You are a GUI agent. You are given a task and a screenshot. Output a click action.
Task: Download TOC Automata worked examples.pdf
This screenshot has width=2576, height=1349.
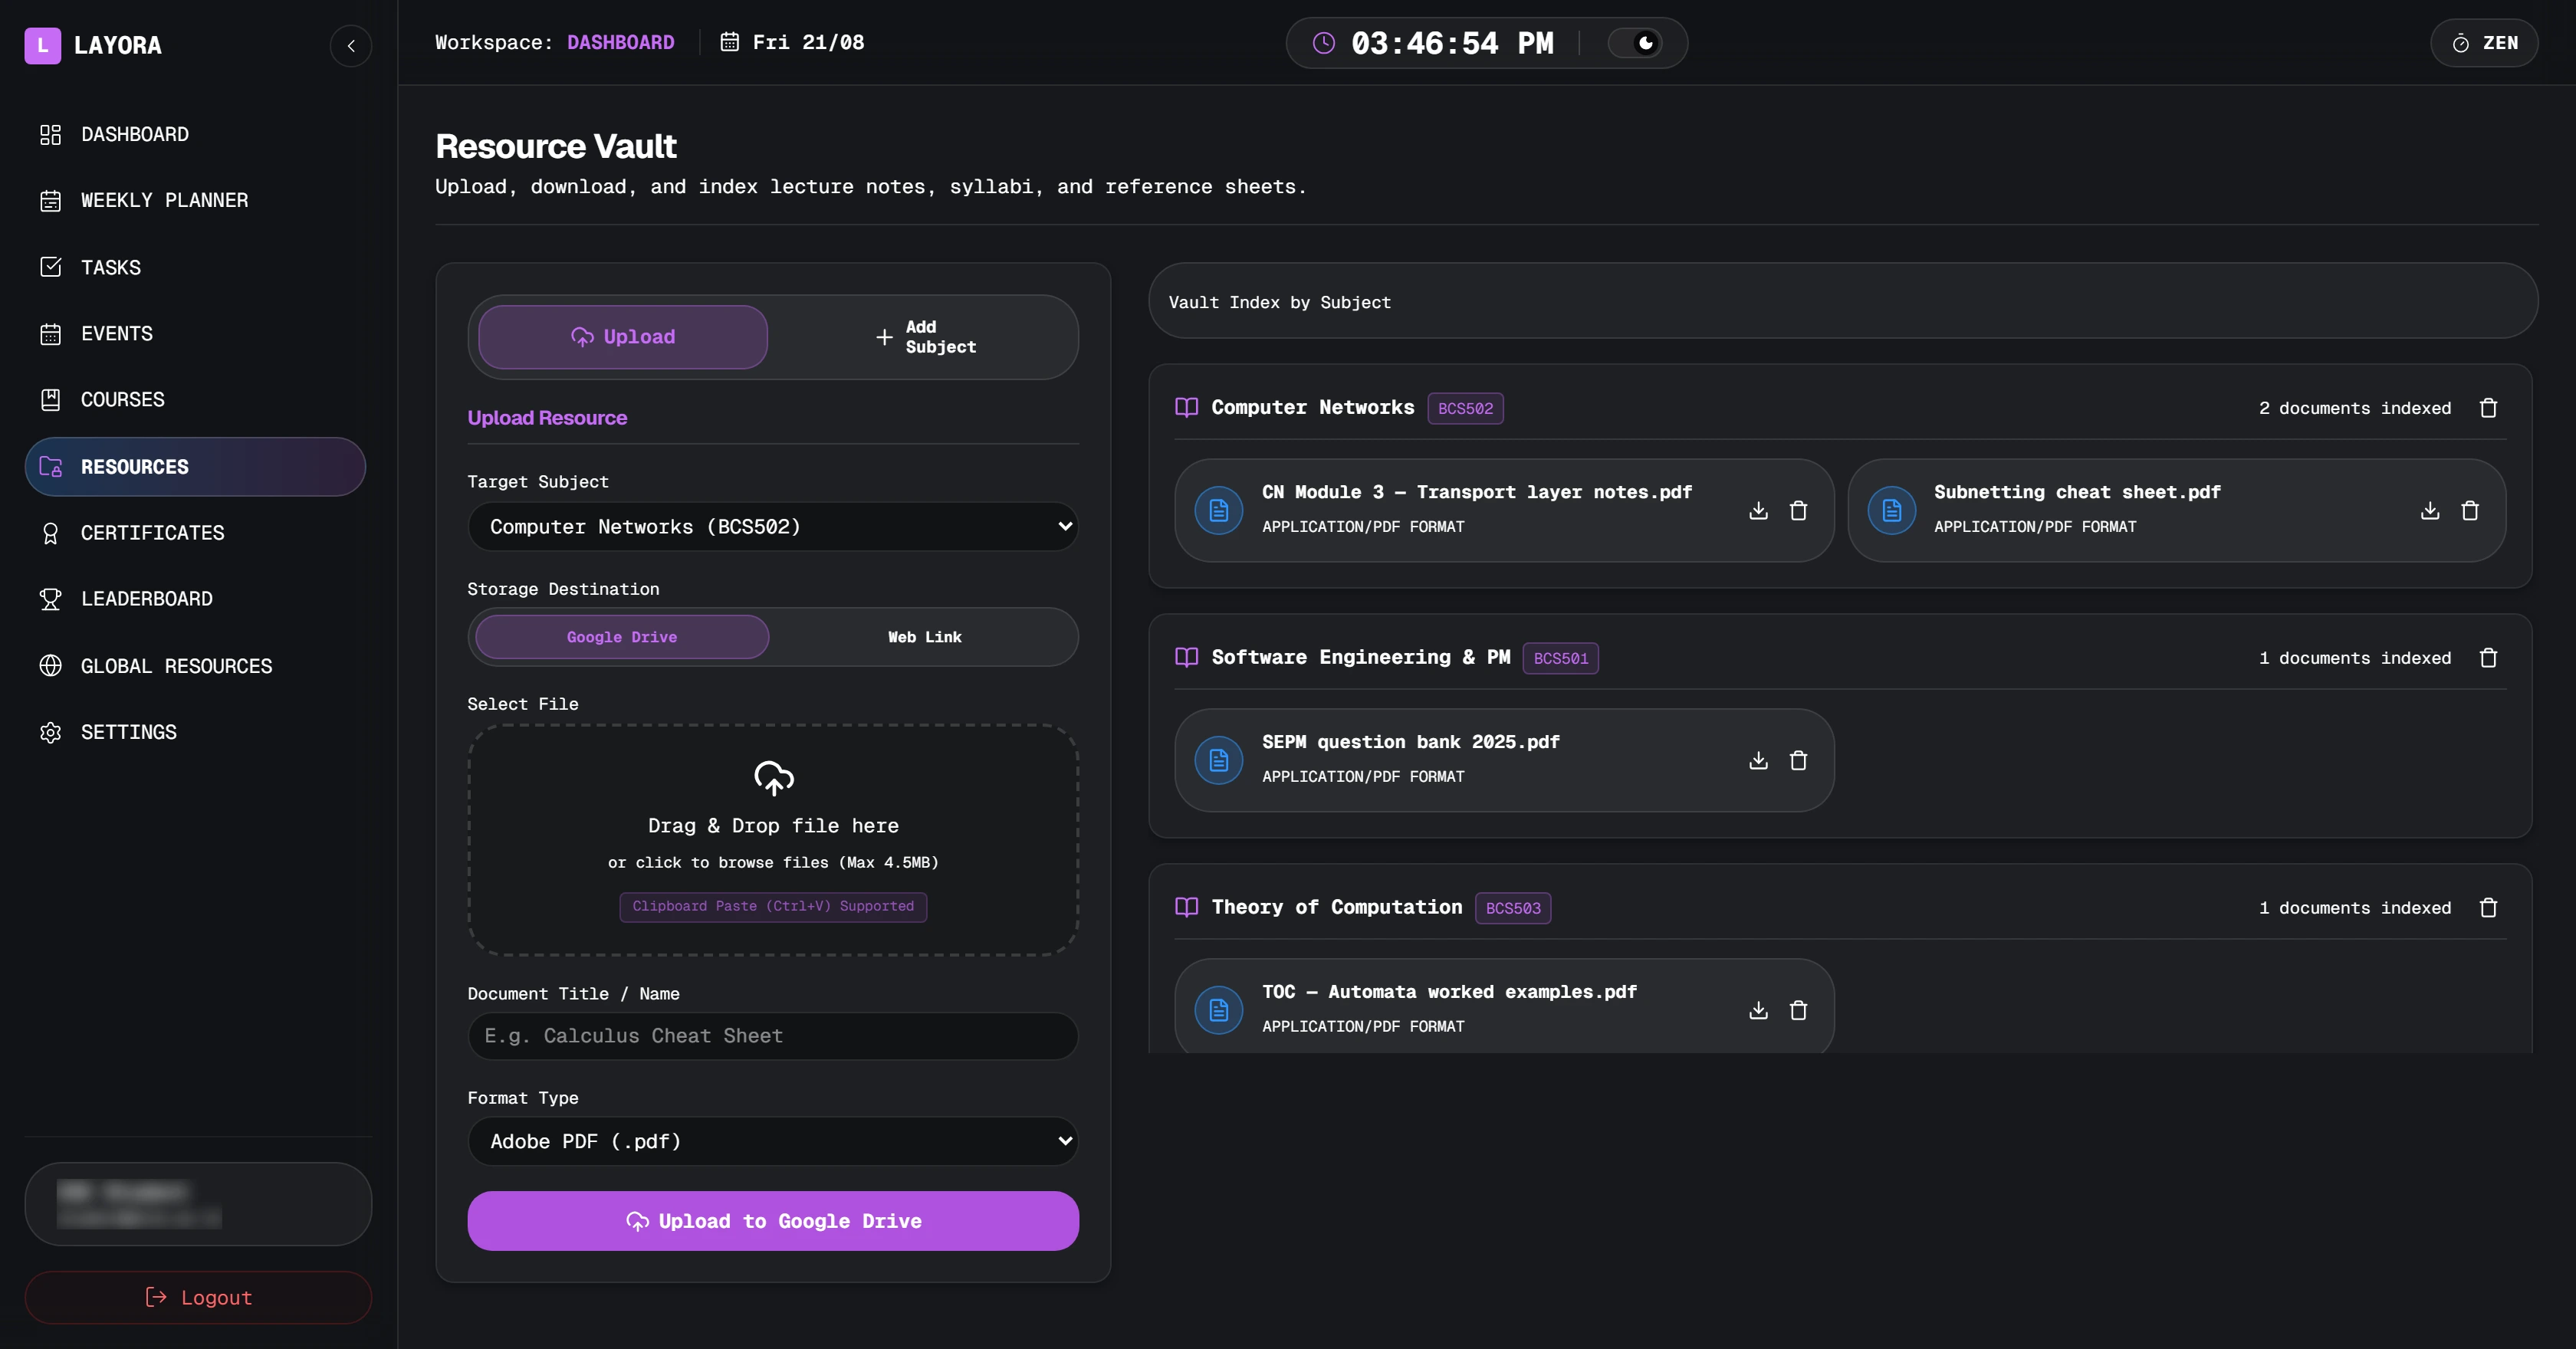tap(1758, 1011)
